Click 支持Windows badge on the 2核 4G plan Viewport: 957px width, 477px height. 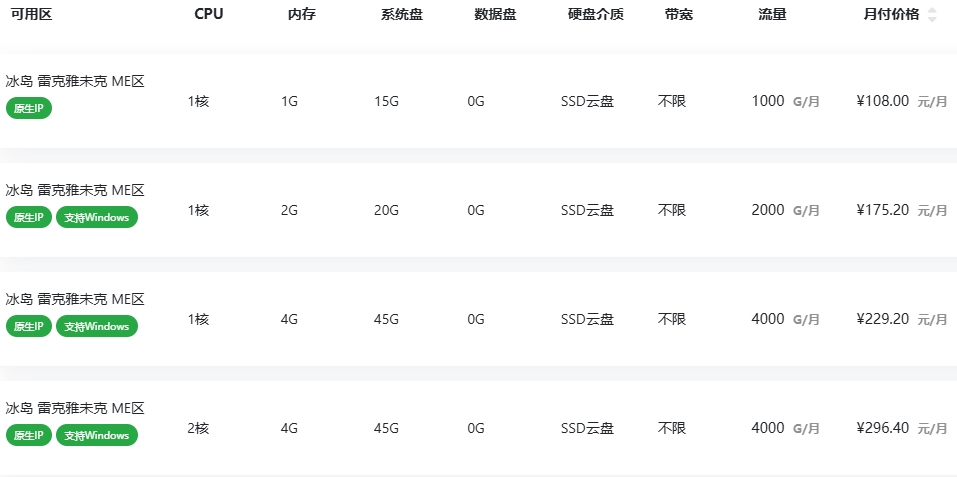(x=97, y=435)
